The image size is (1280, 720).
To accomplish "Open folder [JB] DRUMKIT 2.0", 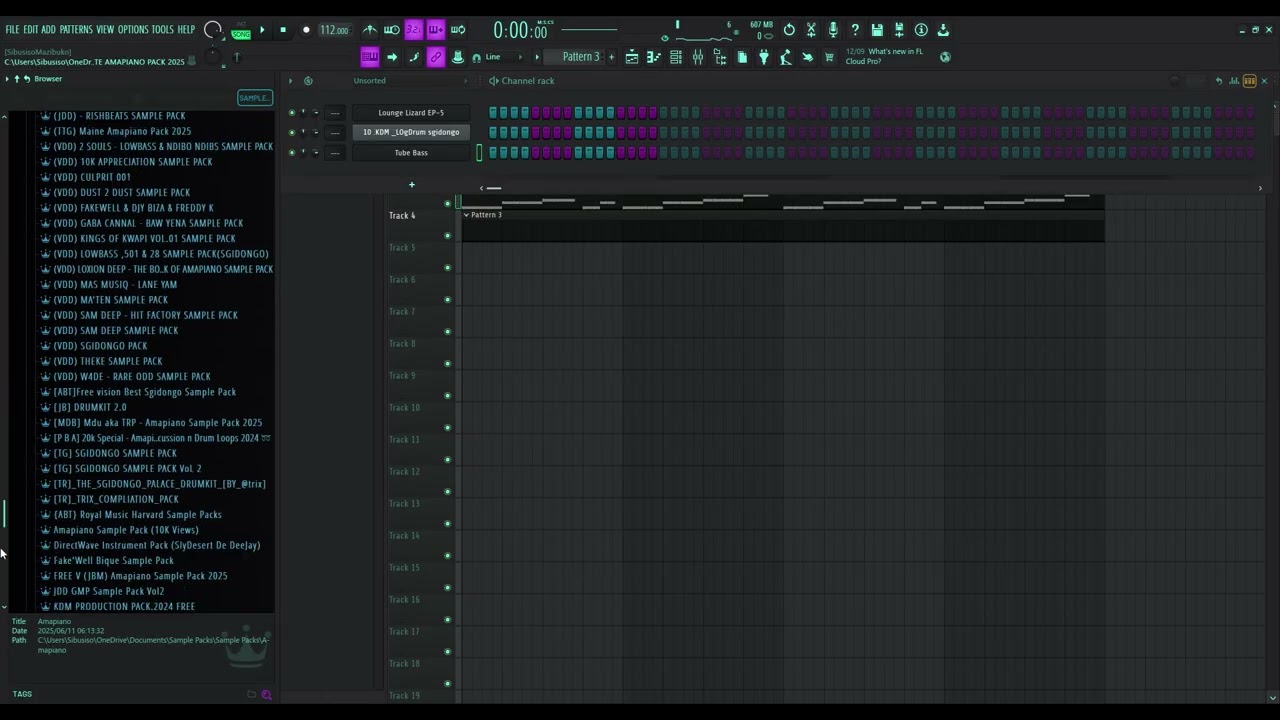I will tap(83, 407).
